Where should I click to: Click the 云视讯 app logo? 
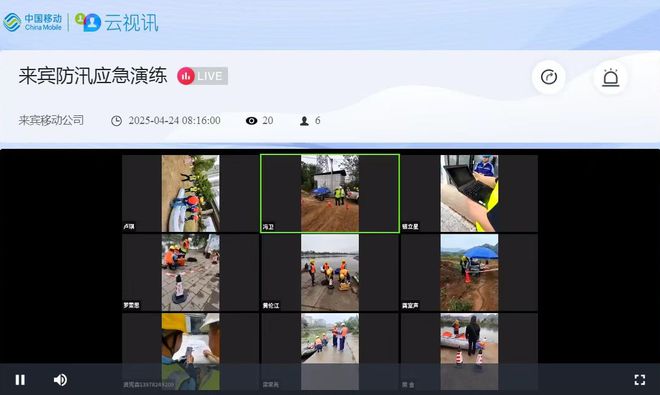coord(117,22)
